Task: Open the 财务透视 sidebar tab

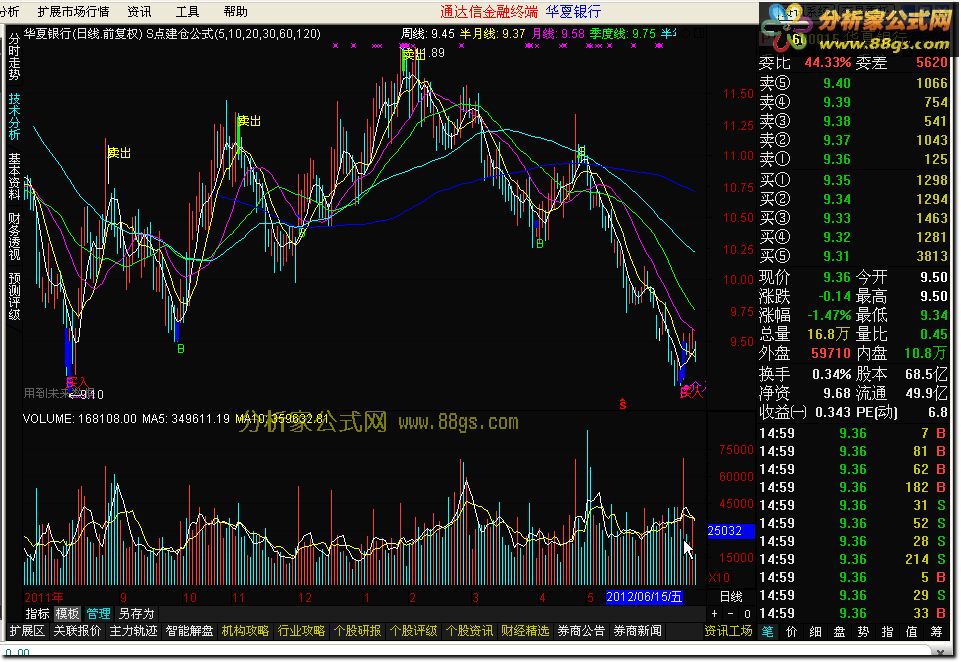Action: pyautogui.click(x=14, y=236)
